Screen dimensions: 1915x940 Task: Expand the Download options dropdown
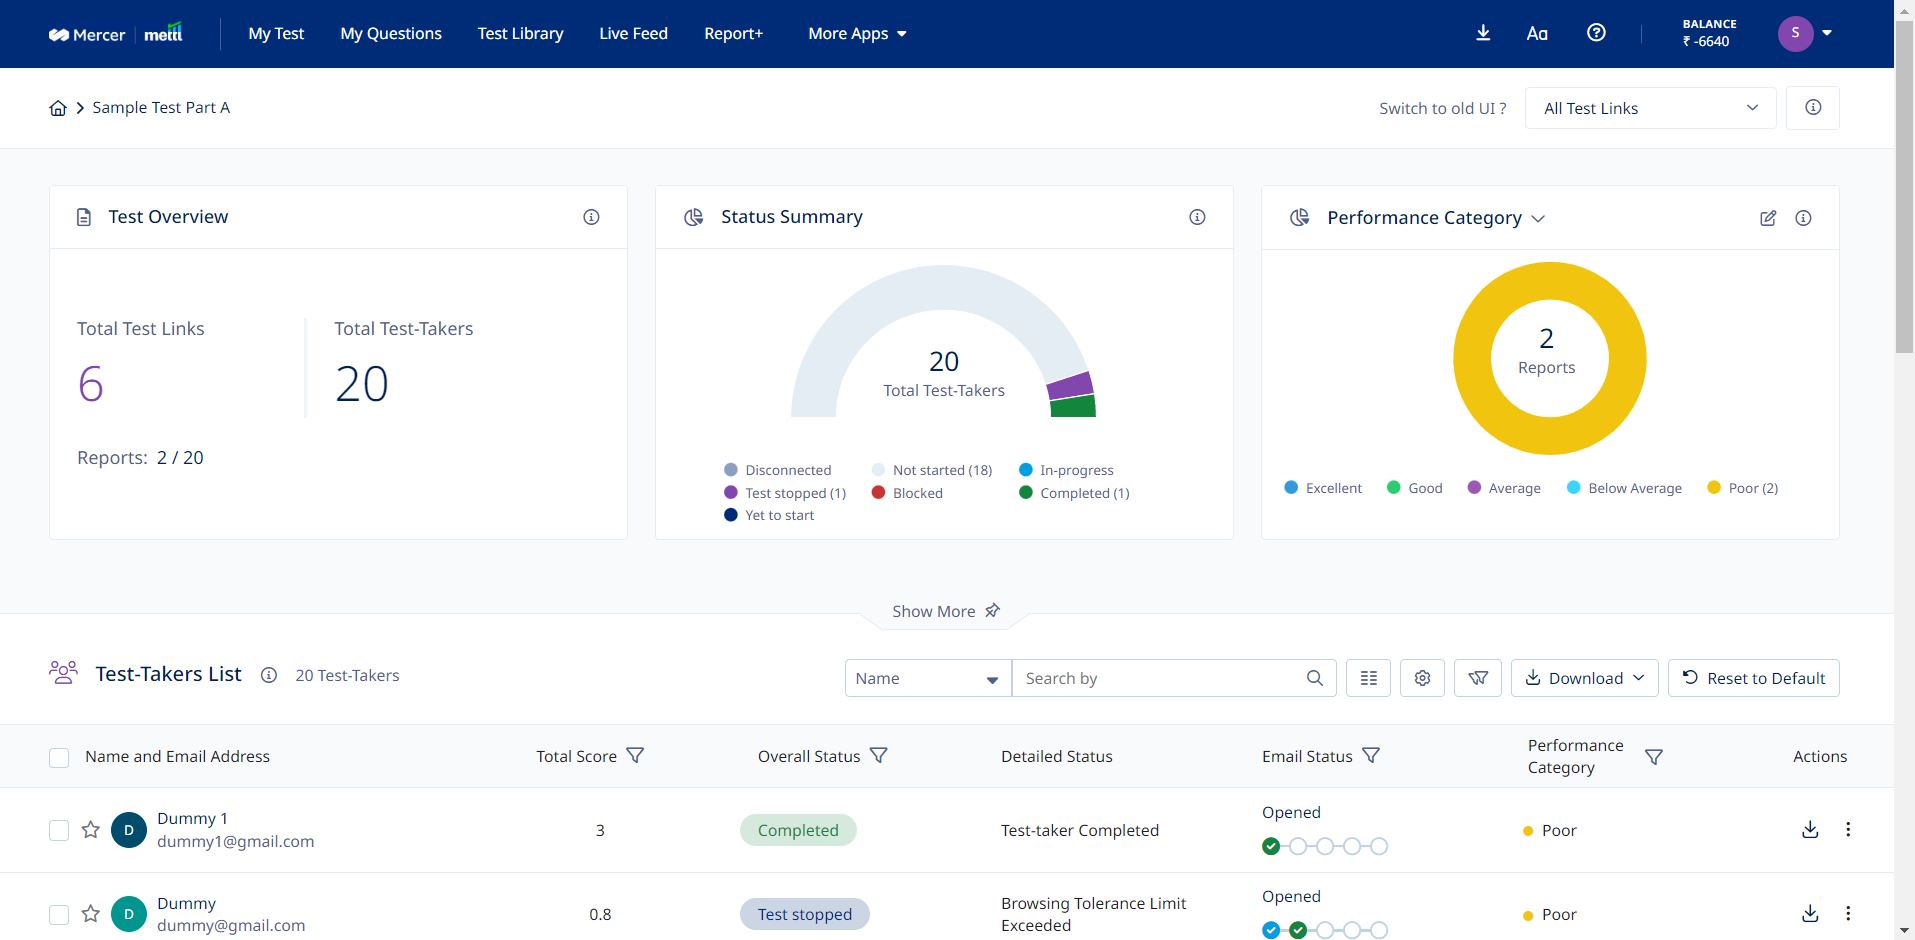click(x=1584, y=678)
